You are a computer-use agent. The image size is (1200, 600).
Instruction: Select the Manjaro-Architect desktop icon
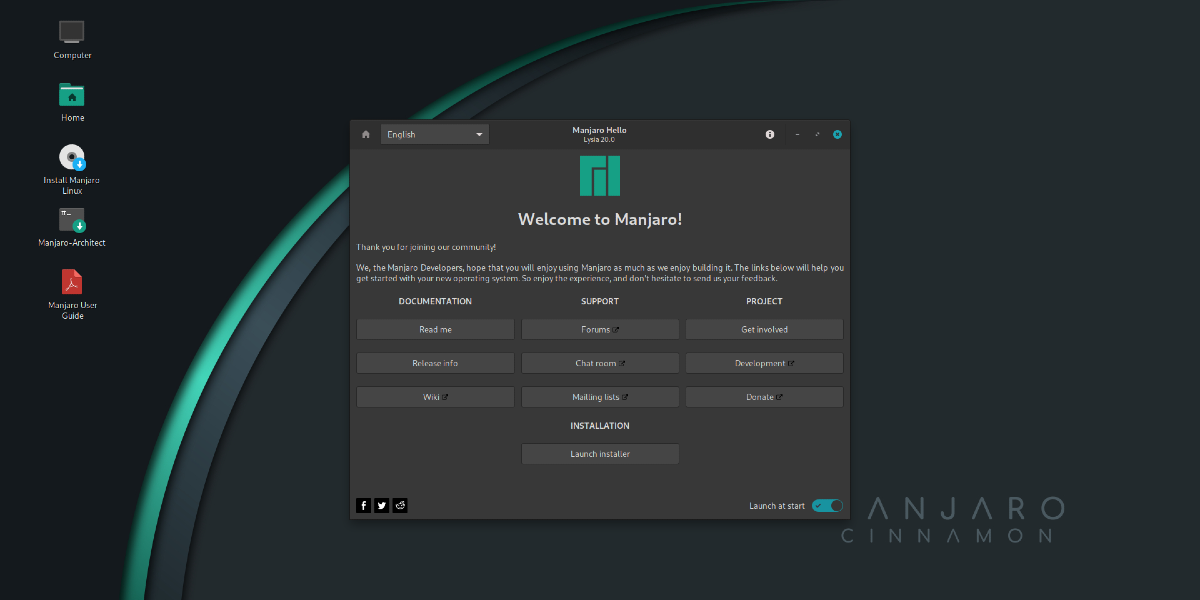tap(72, 221)
